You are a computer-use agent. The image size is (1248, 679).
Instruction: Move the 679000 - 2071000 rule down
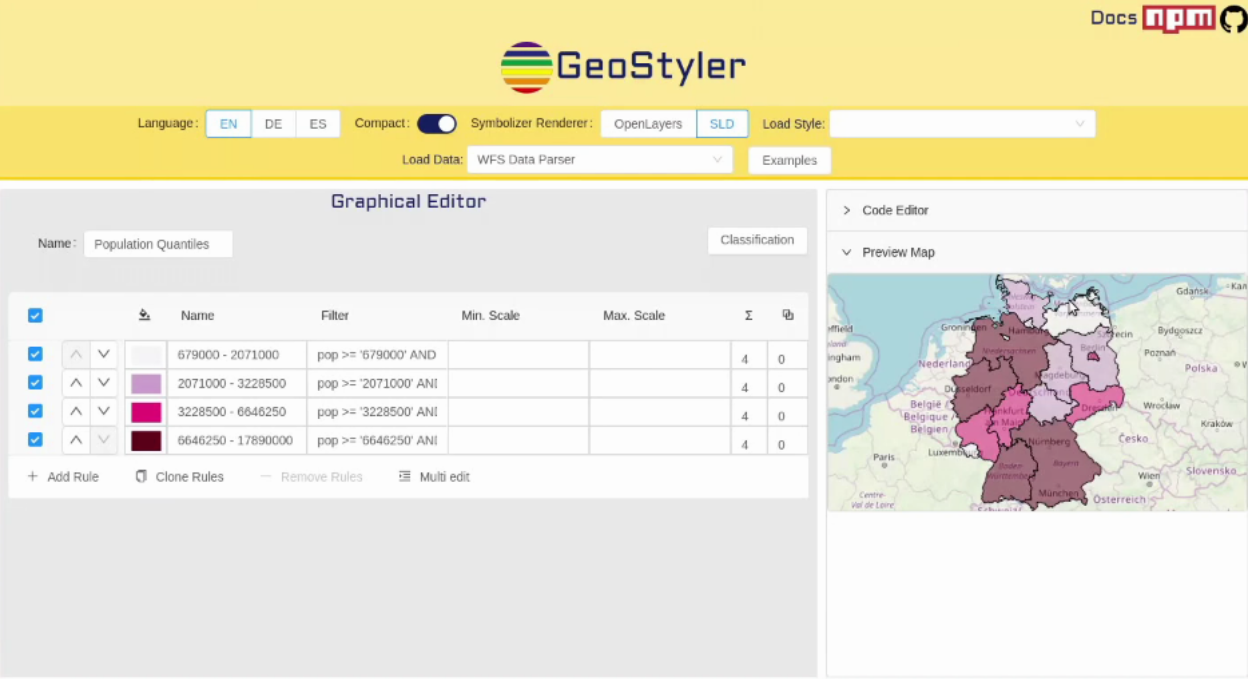(x=104, y=355)
